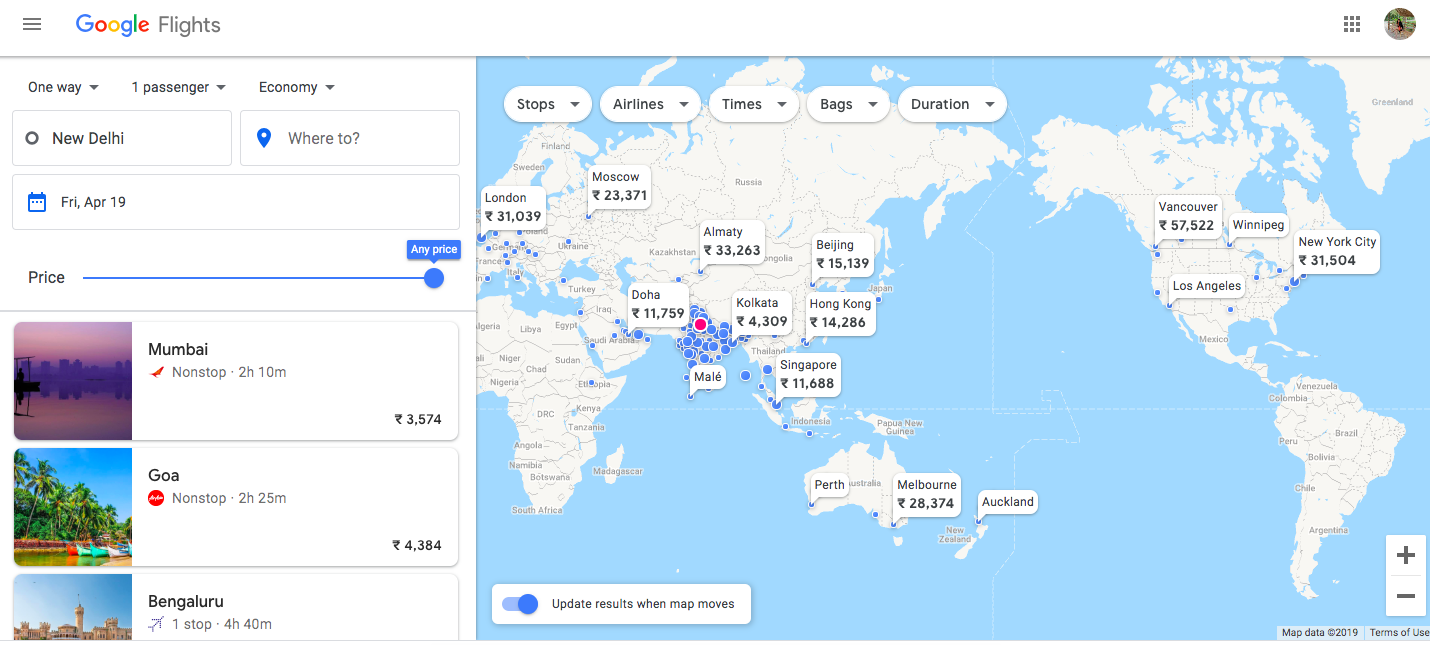Select the Winnipeg map label
1430x645 pixels.
(1258, 225)
